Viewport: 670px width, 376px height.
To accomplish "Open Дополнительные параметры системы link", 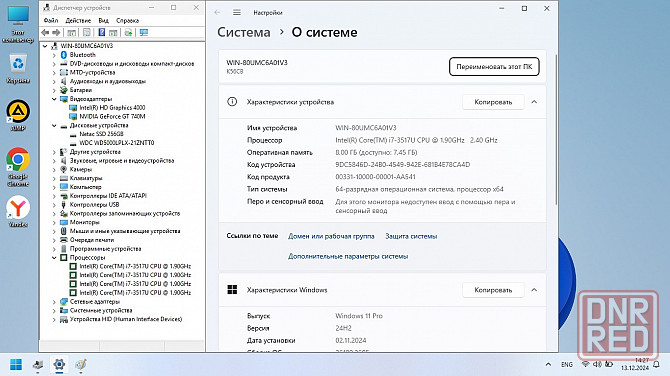I will click(348, 256).
